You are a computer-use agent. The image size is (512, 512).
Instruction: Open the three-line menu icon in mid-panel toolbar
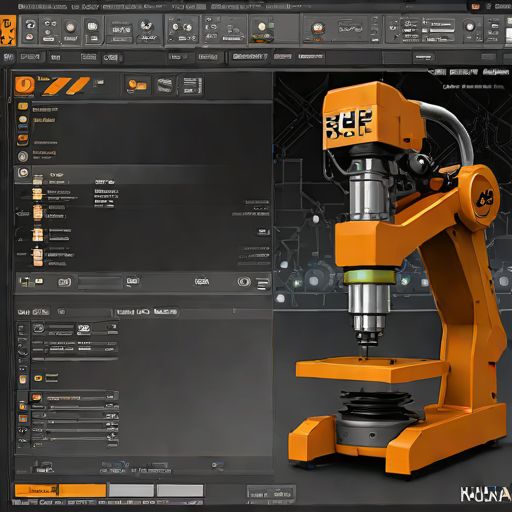pyautogui.click(x=263, y=283)
